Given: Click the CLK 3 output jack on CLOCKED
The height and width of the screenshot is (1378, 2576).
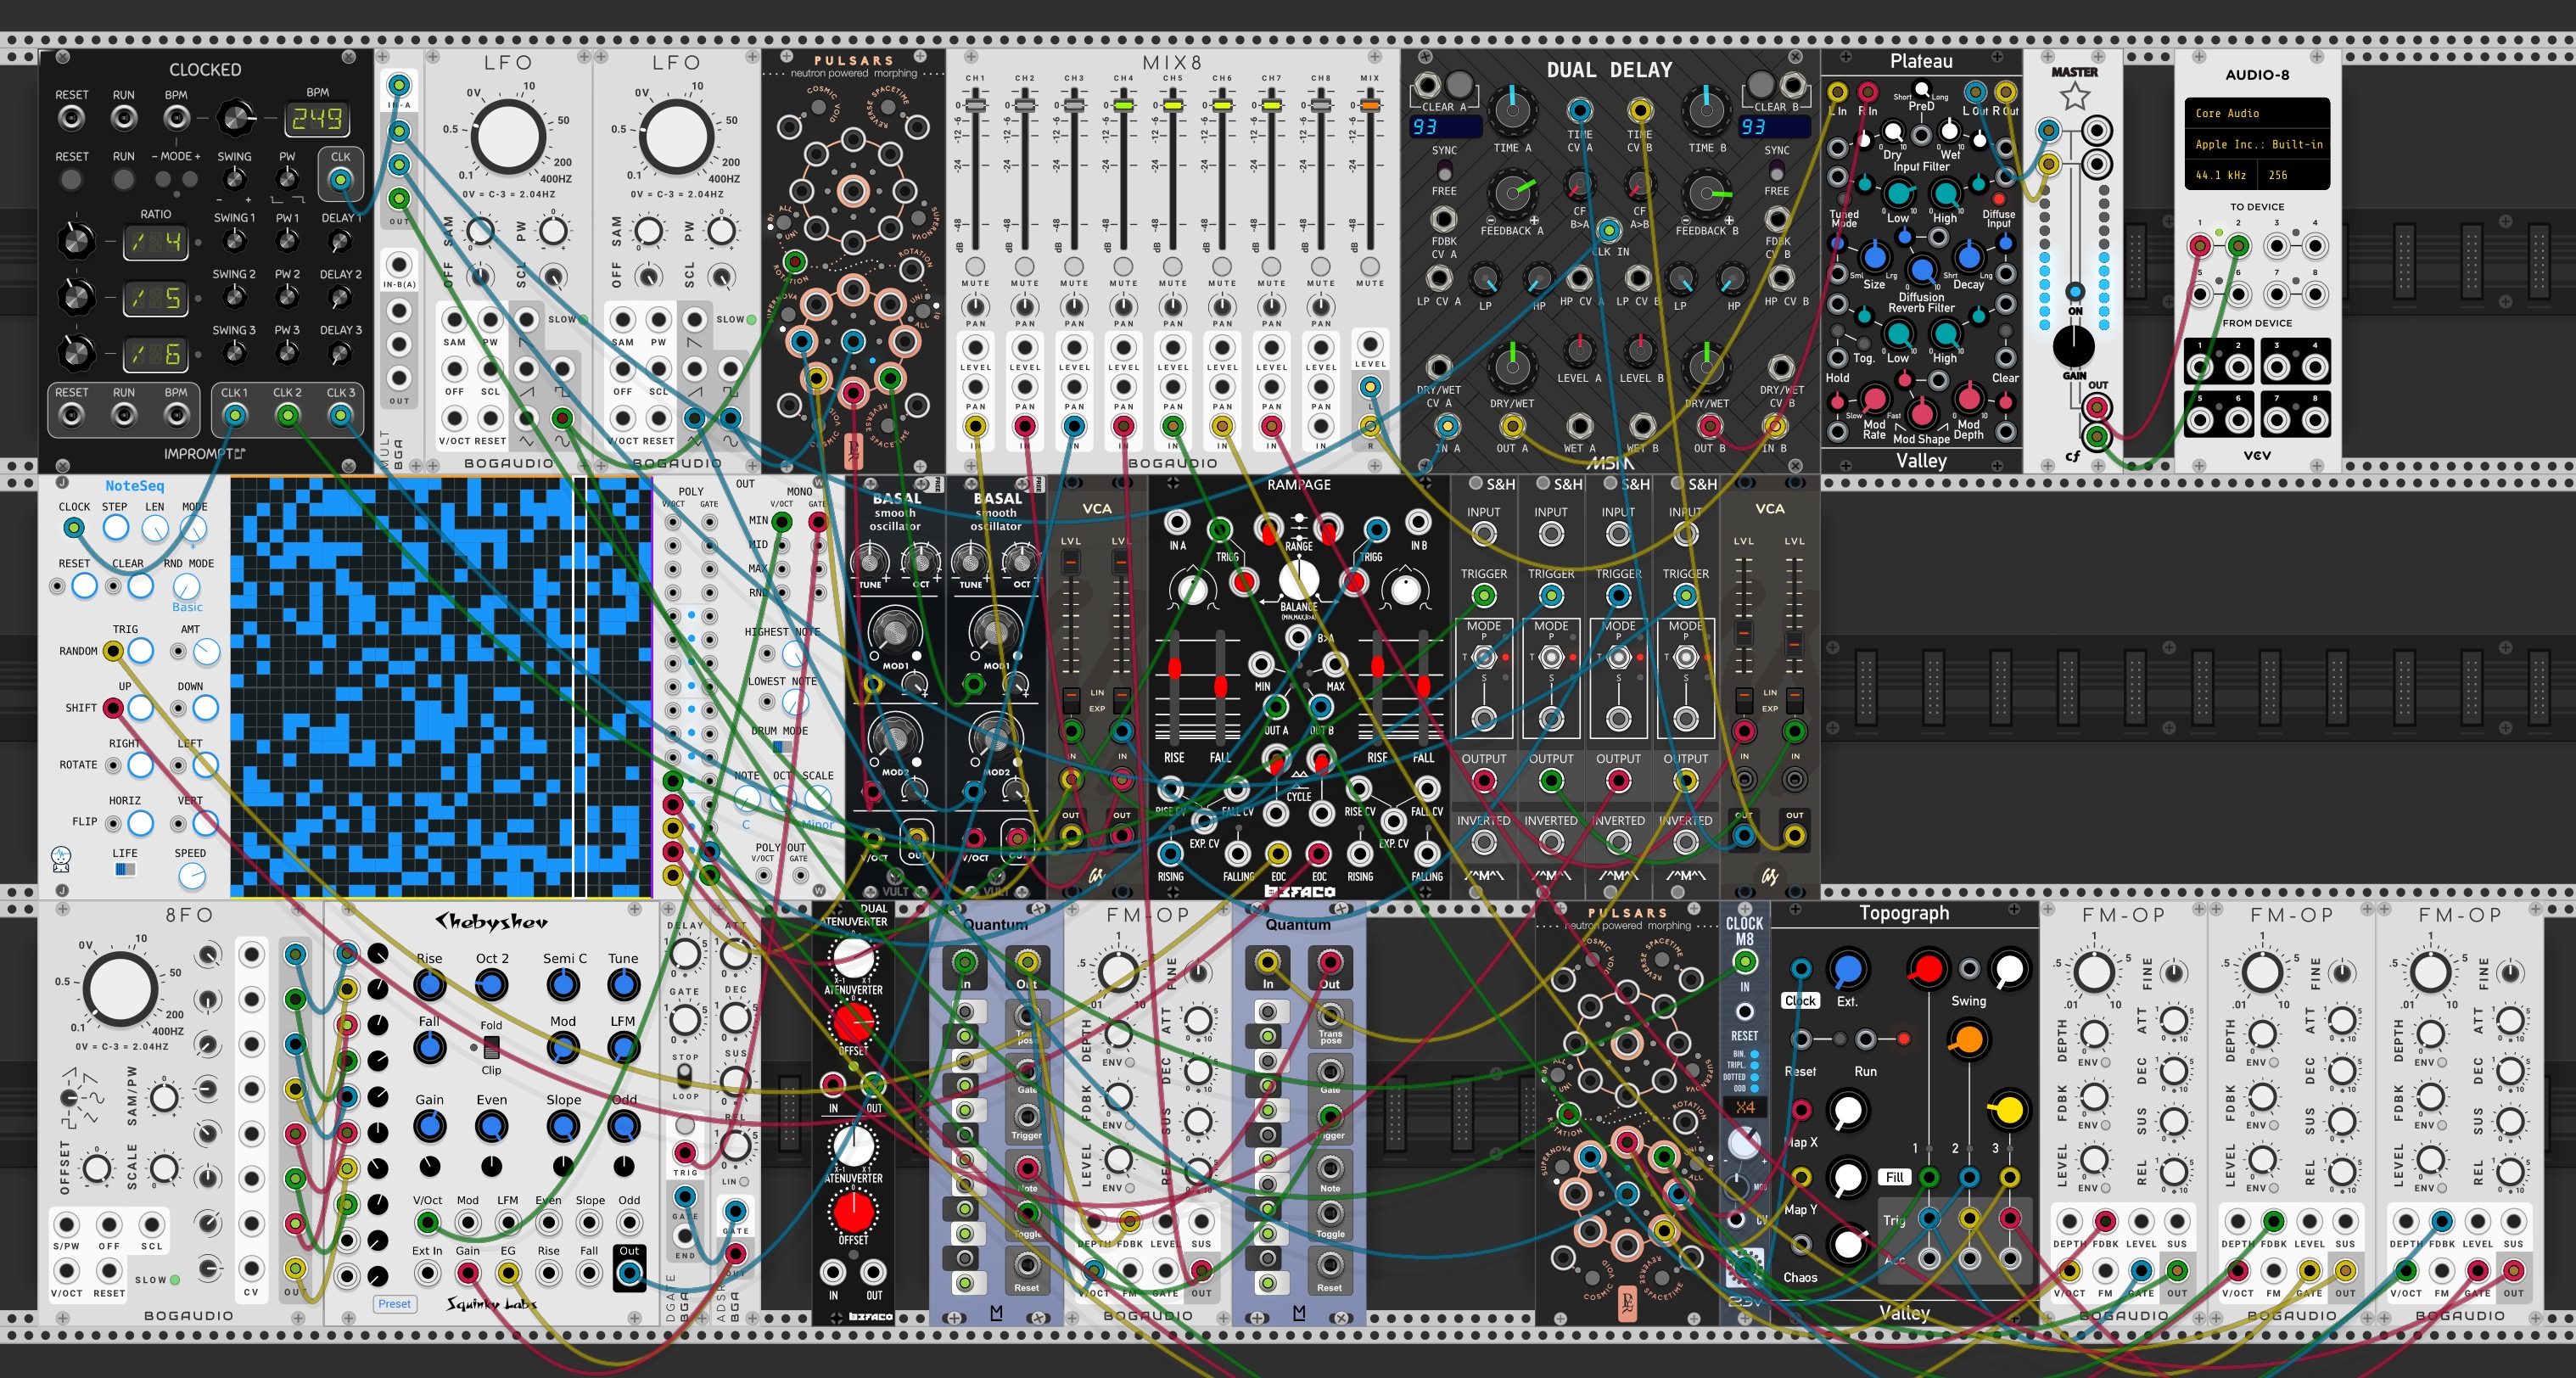Looking at the screenshot, I should (341, 415).
